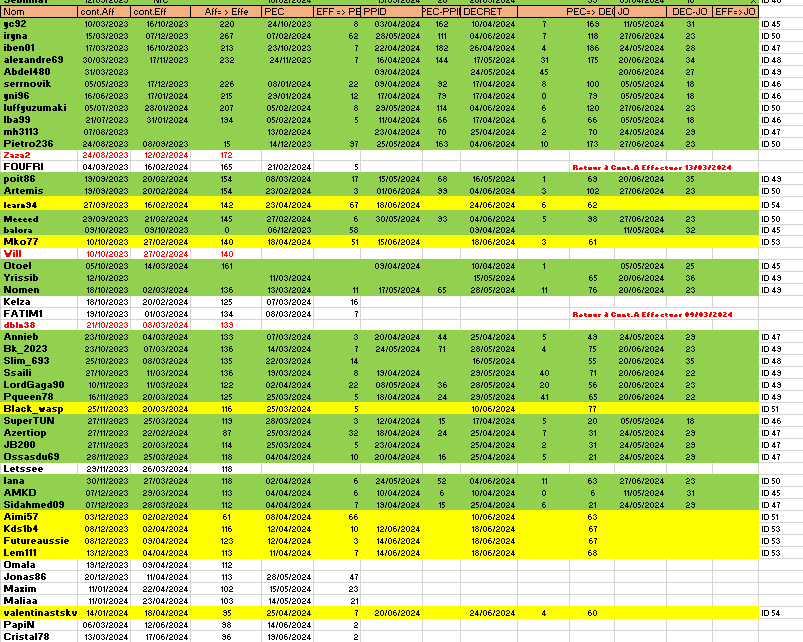803x642 pixels.
Task: Click the red "Retour" note in FATIM1 row
Action: (652, 314)
